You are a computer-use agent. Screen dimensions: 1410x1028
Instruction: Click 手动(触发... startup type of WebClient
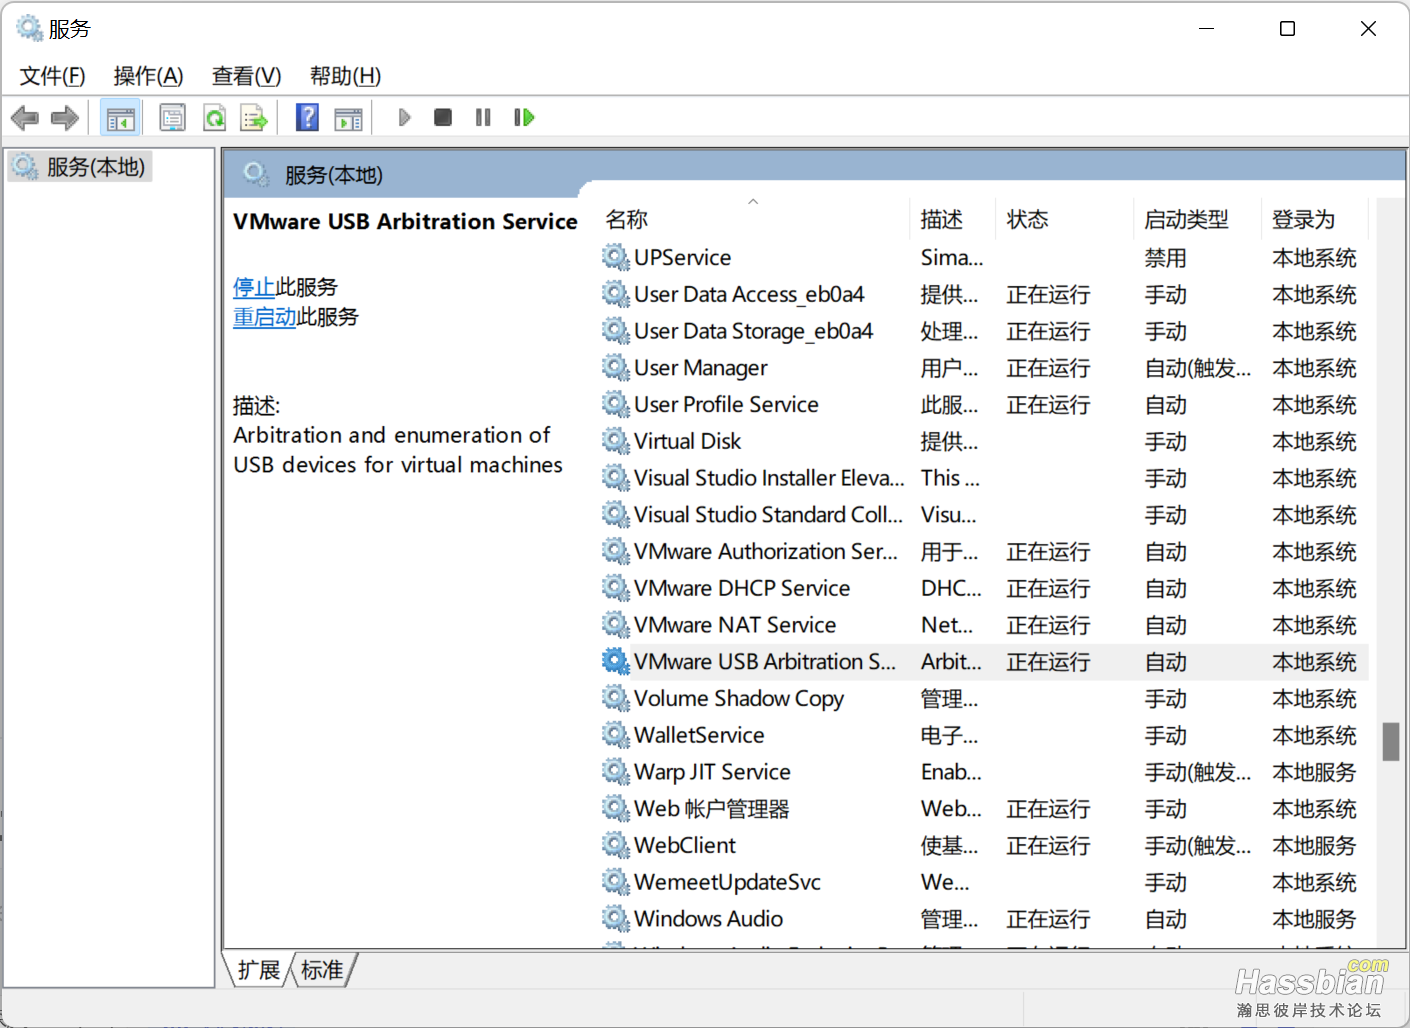tap(1198, 846)
